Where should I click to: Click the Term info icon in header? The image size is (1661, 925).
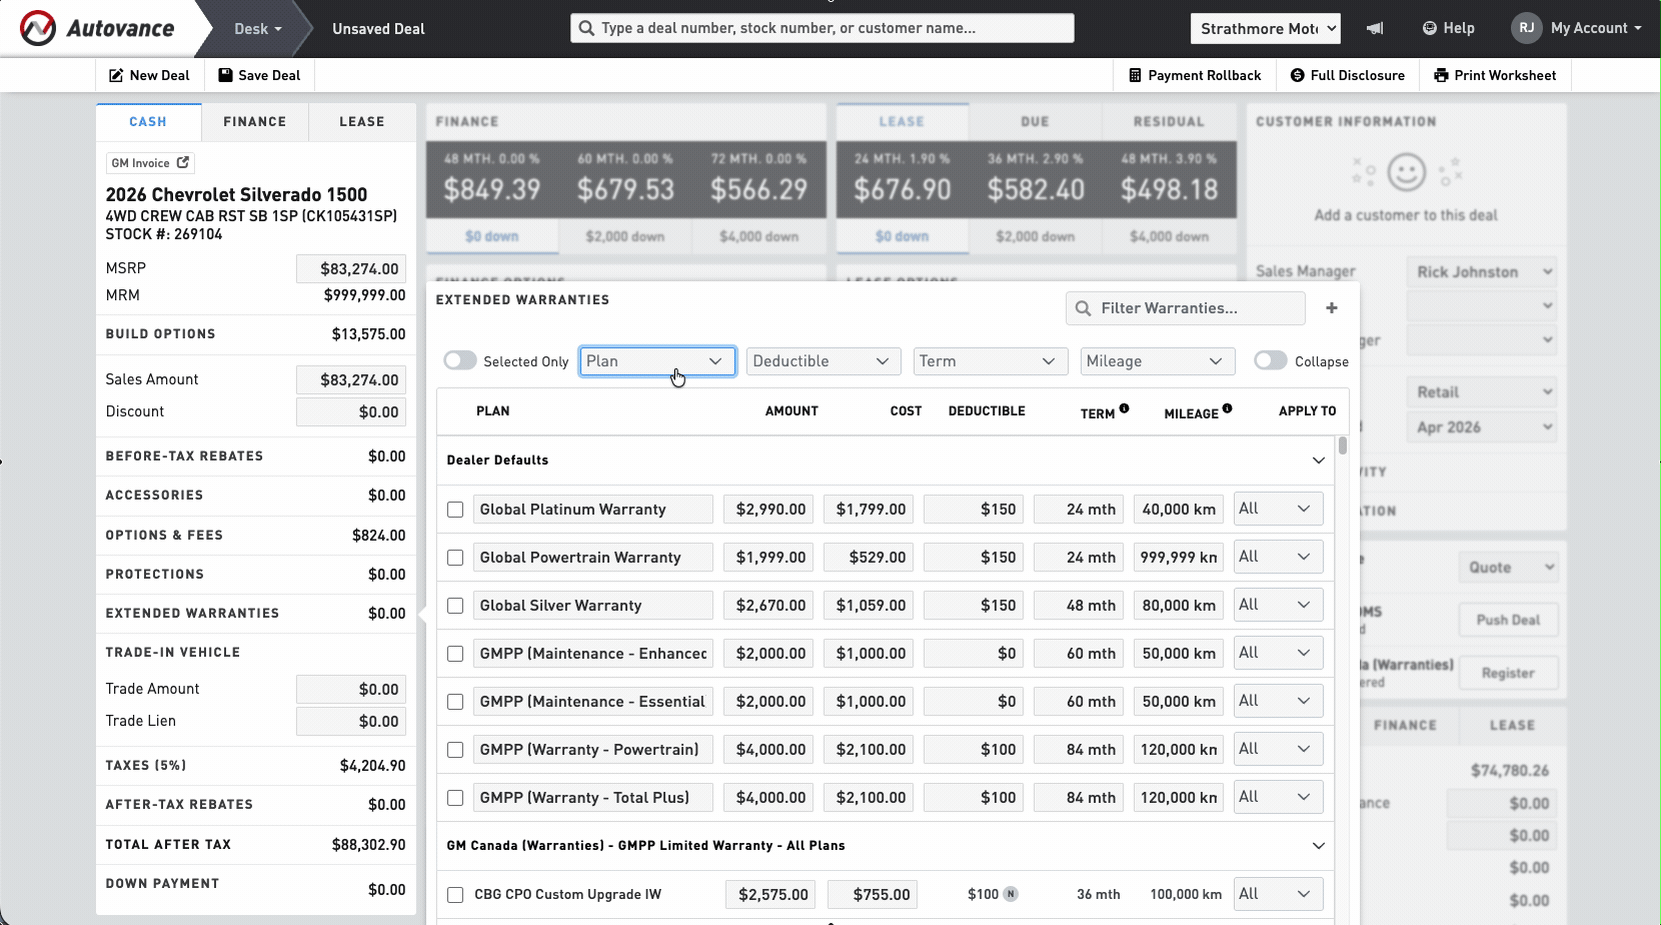[1124, 408]
